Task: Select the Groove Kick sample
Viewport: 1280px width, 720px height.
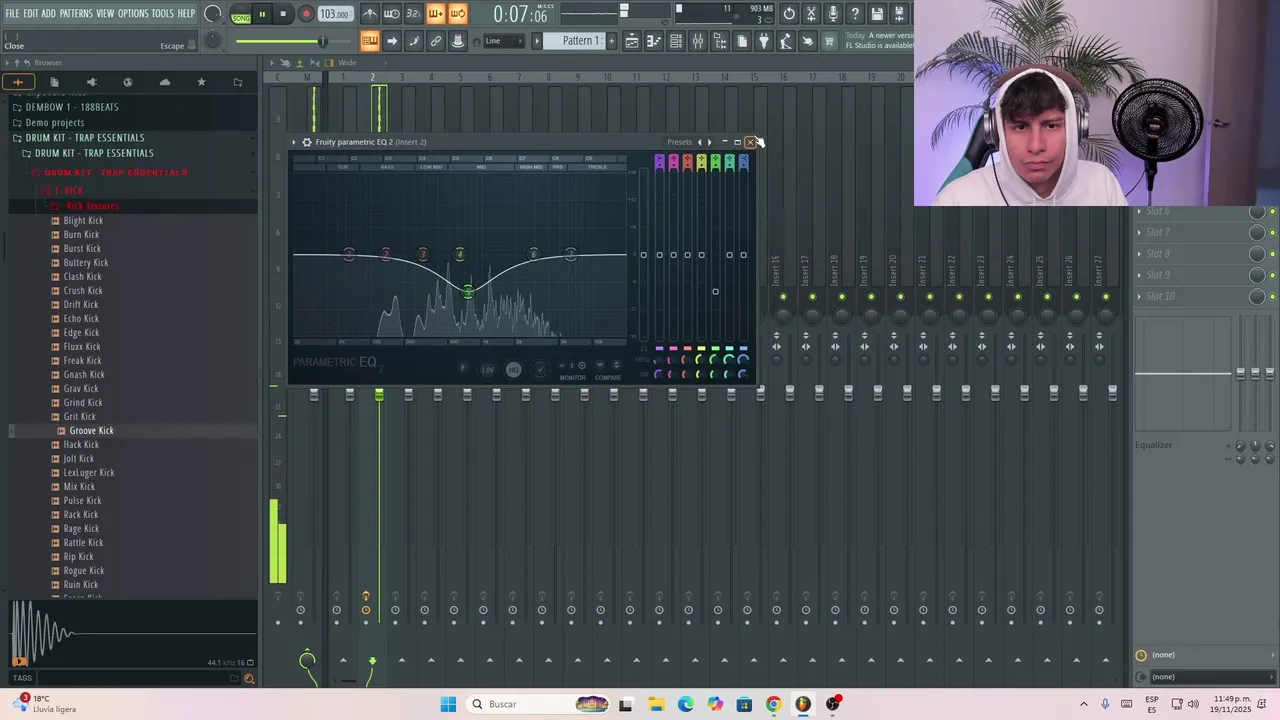Action: pos(91,430)
